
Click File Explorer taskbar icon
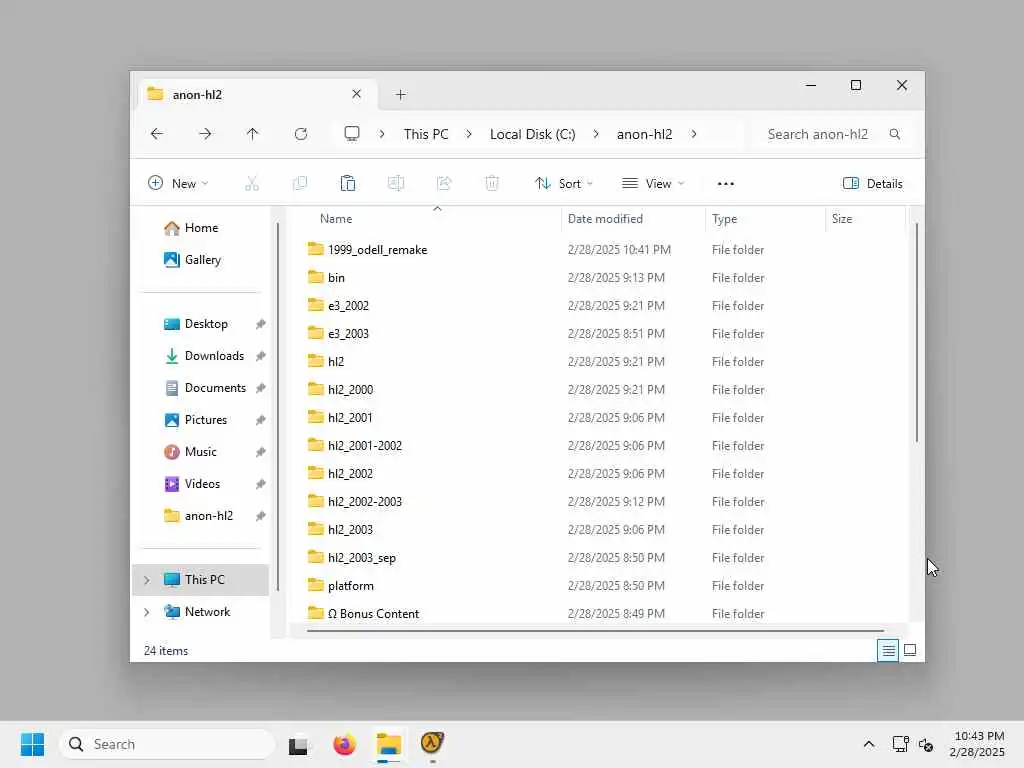coord(389,744)
